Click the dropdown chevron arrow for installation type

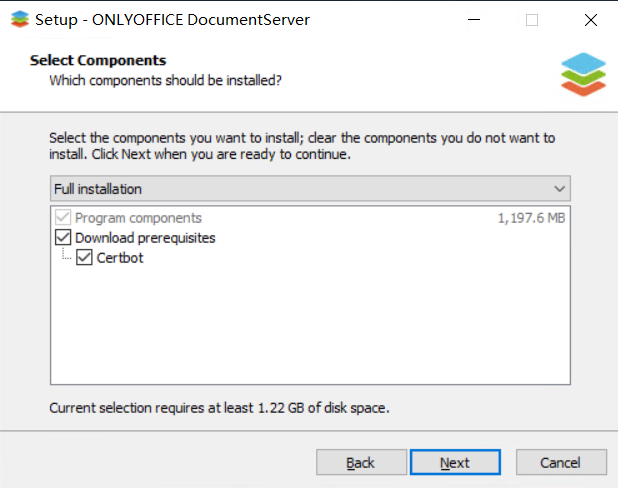[x=559, y=189]
